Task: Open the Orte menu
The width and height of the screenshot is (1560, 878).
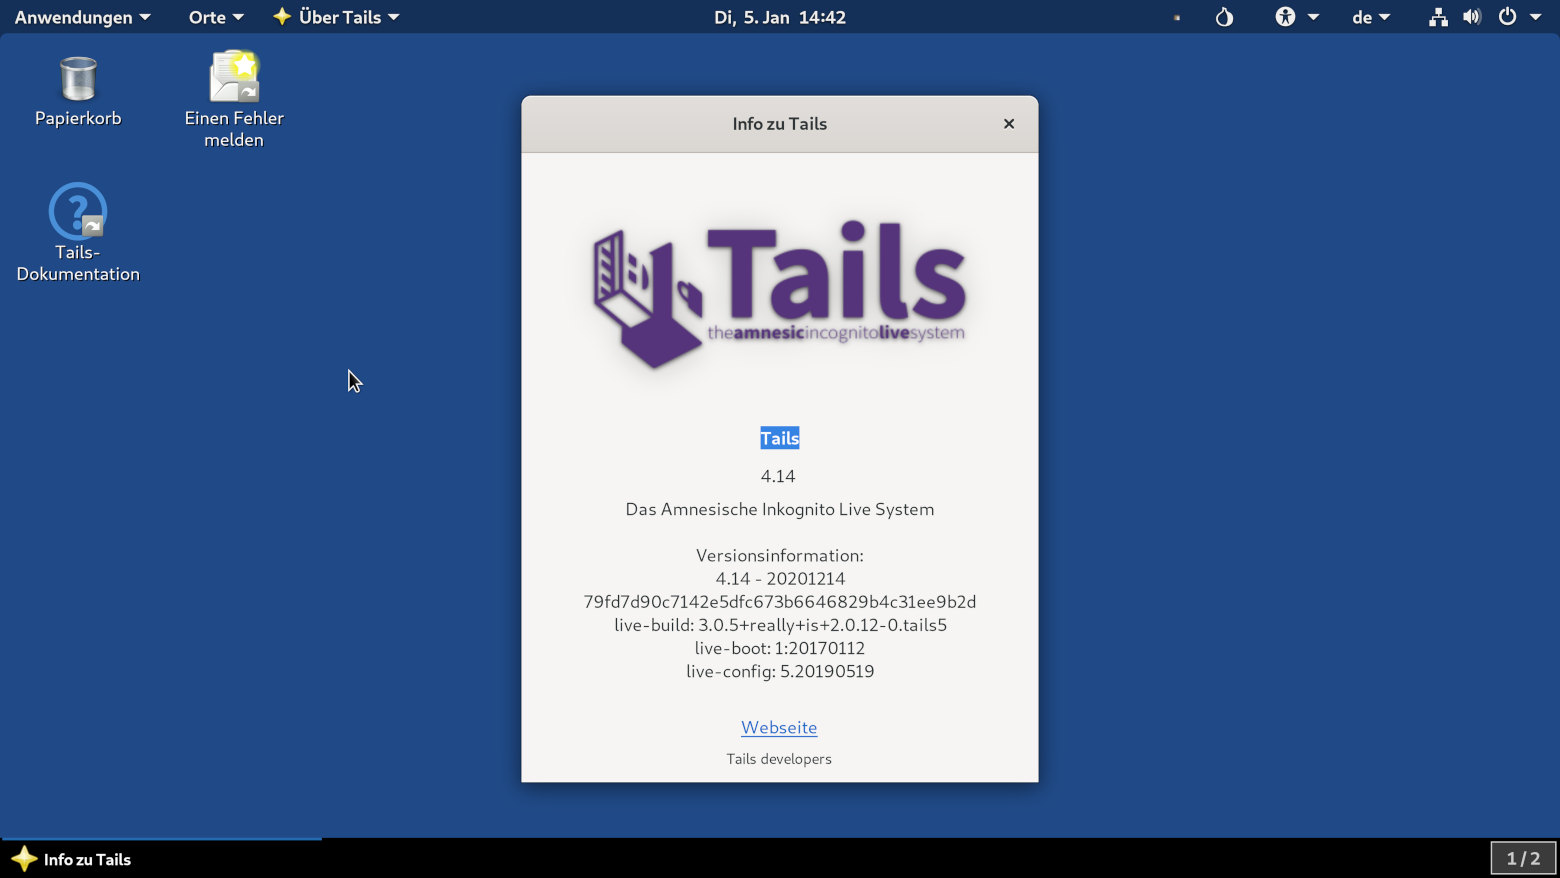Action: click(x=216, y=17)
